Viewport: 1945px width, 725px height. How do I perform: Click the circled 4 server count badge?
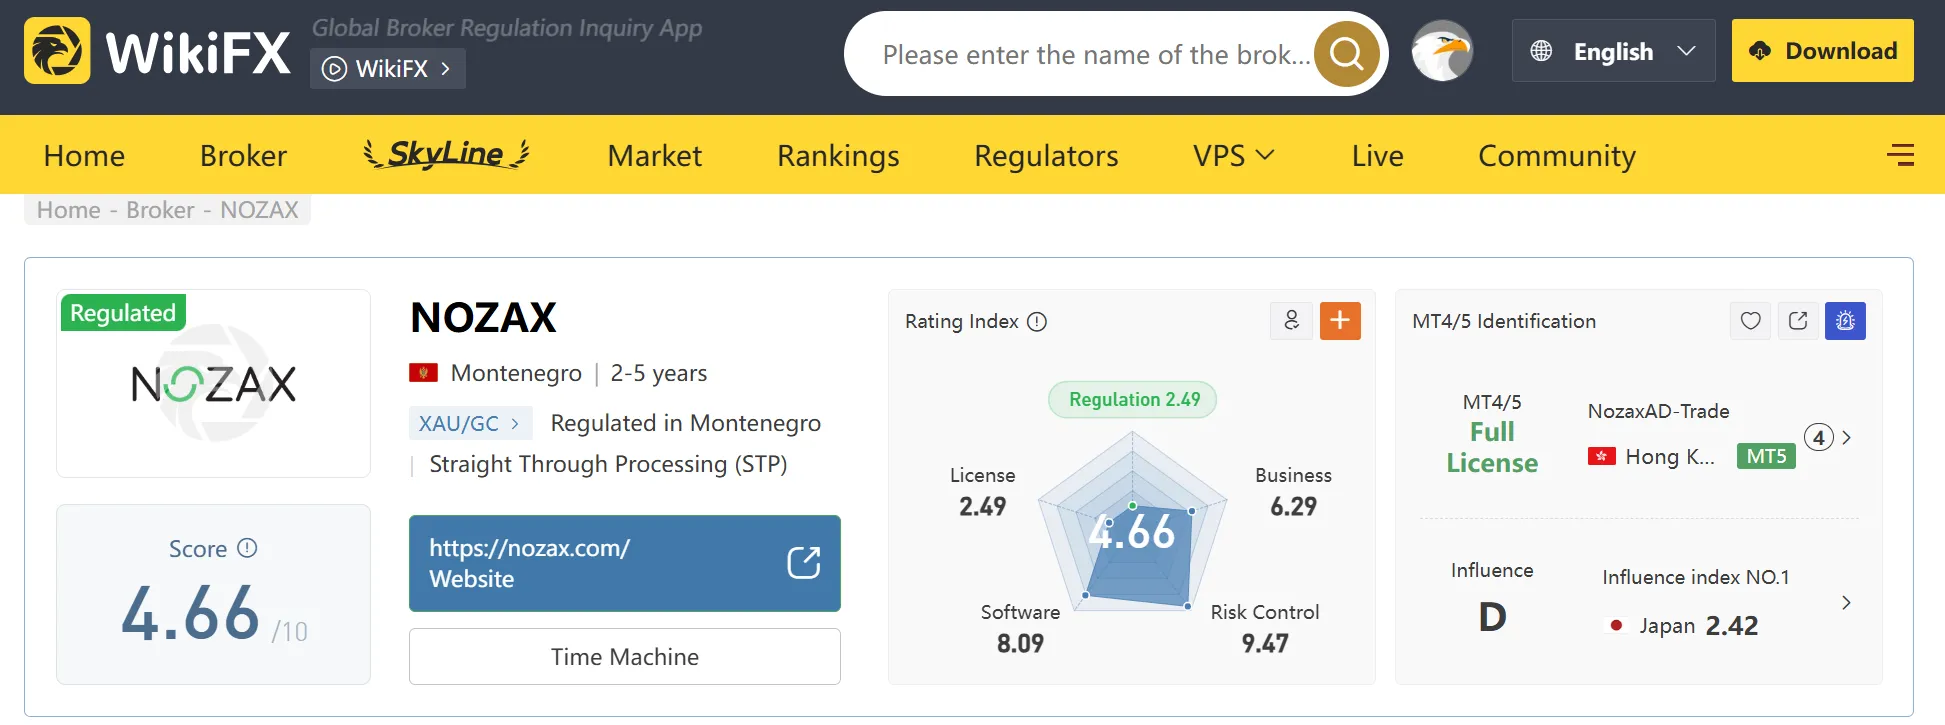pyautogui.click(x=1818, y=437)
